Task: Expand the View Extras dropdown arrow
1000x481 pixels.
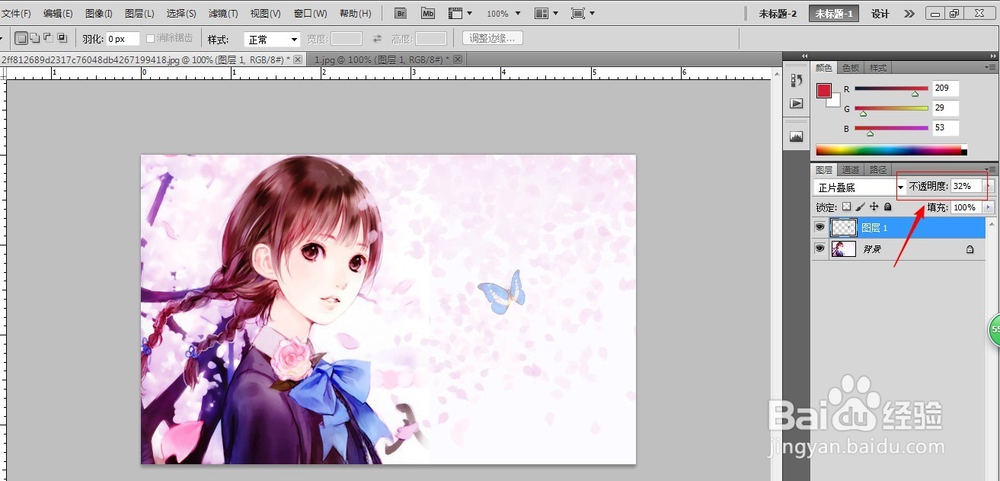Action: 470,13
